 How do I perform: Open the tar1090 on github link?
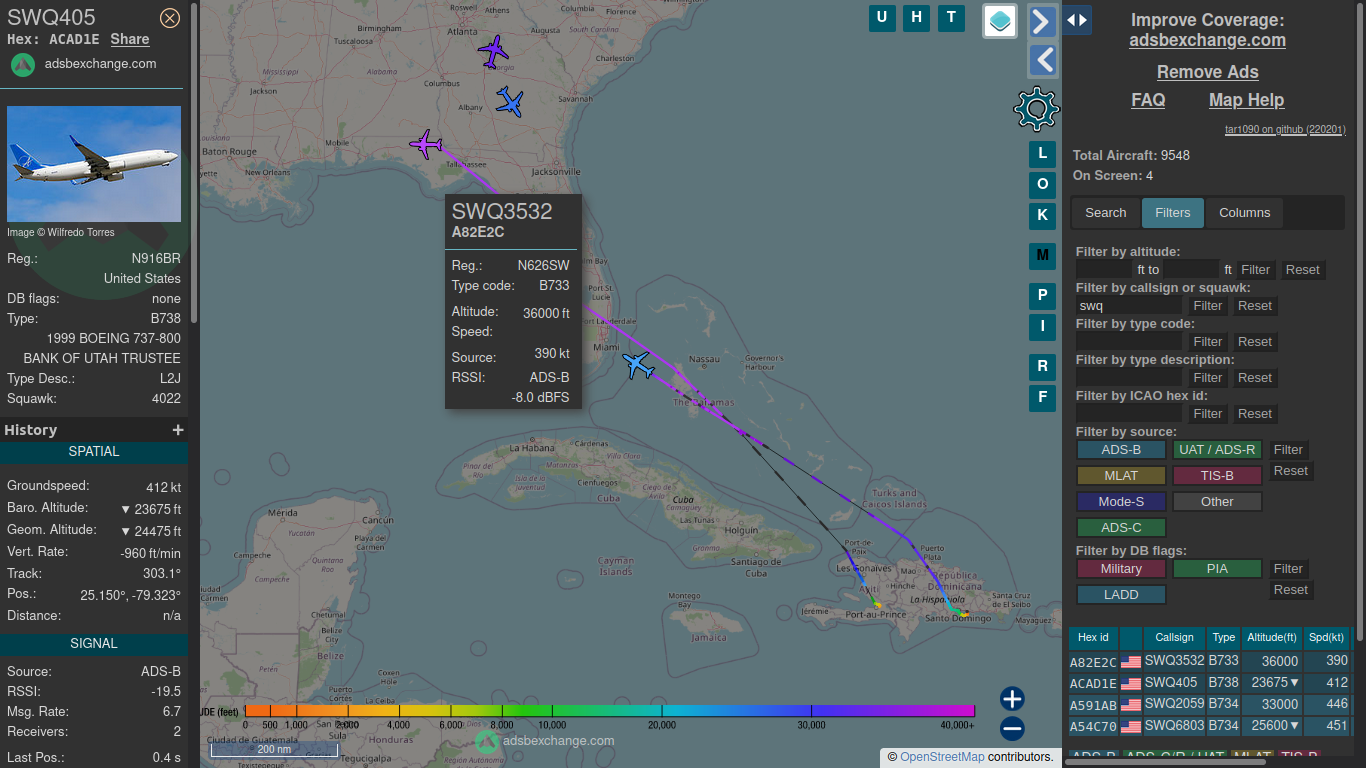click(x=1285, y=130)
